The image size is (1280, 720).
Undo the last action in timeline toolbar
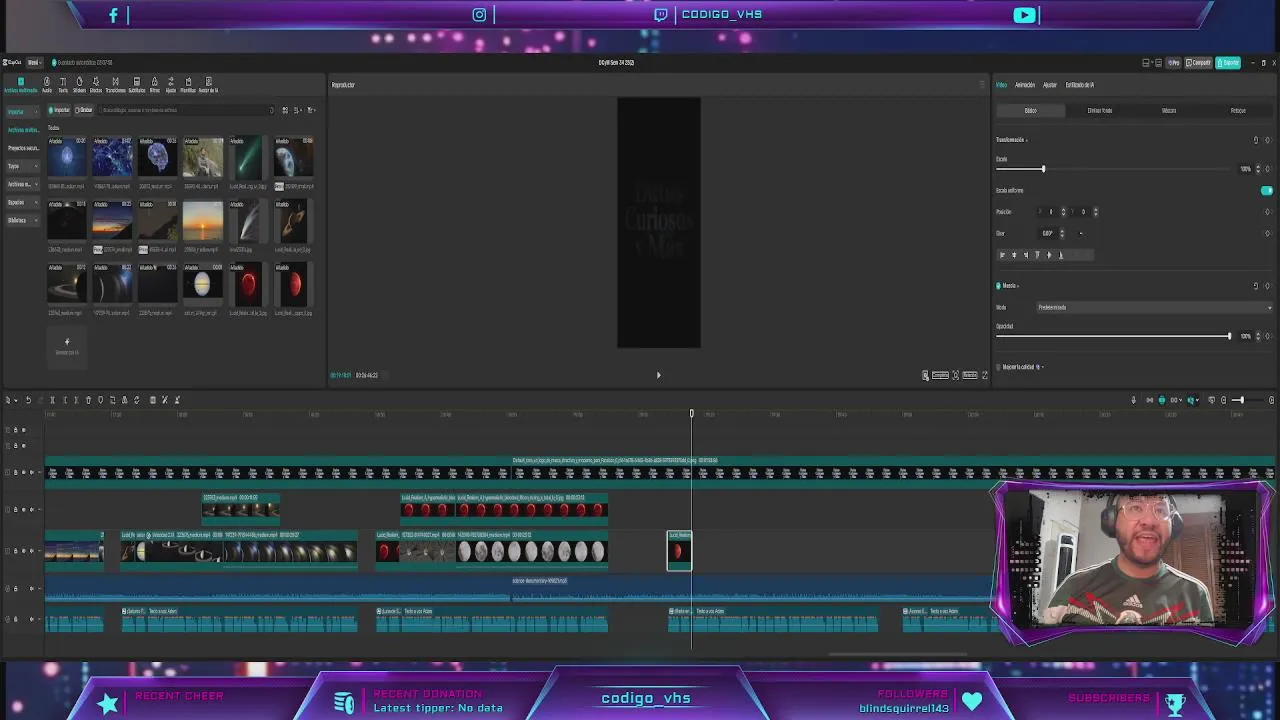click(x=28, y=400)
